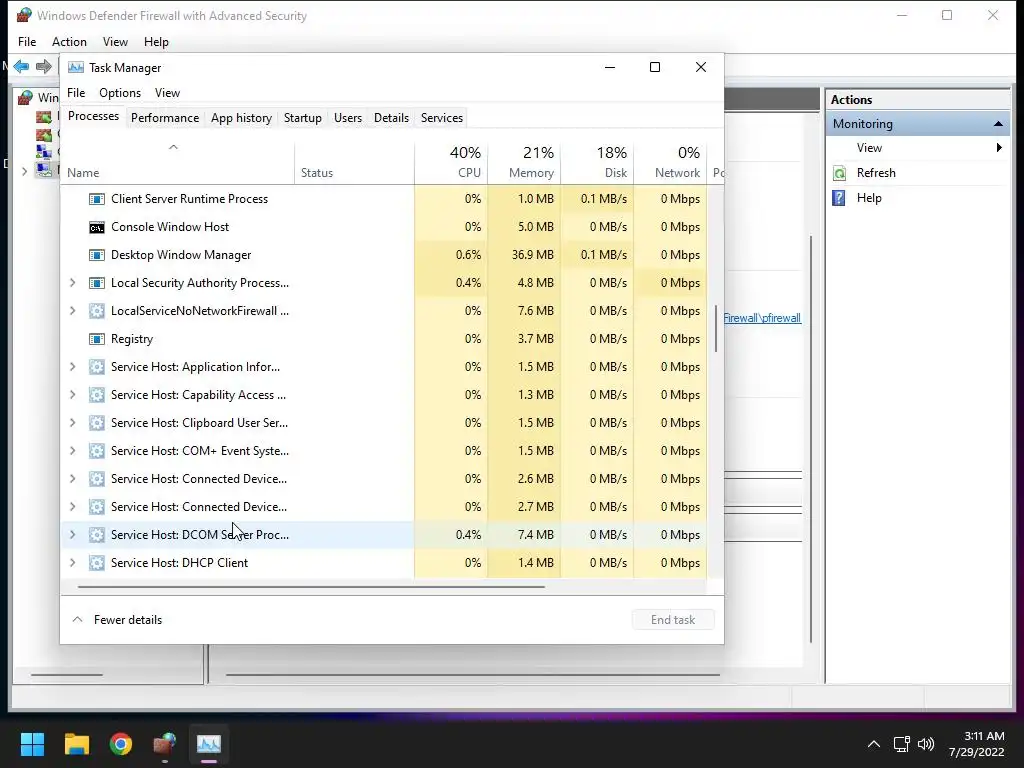1024x768 pixels.
Task: Open the Firewall\pfirewall log link
Action: tap(761, 318)
